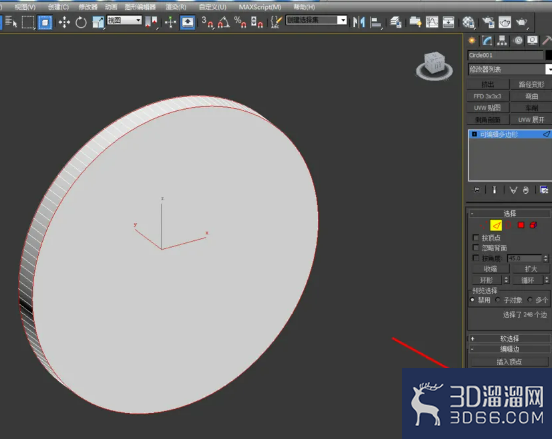The height and width of the screenshot is (439, 552).
Task: Enable the 忽略背面 Ignore Backfacing checkbox
Action: pyautogui.click(x=476, y=247)
